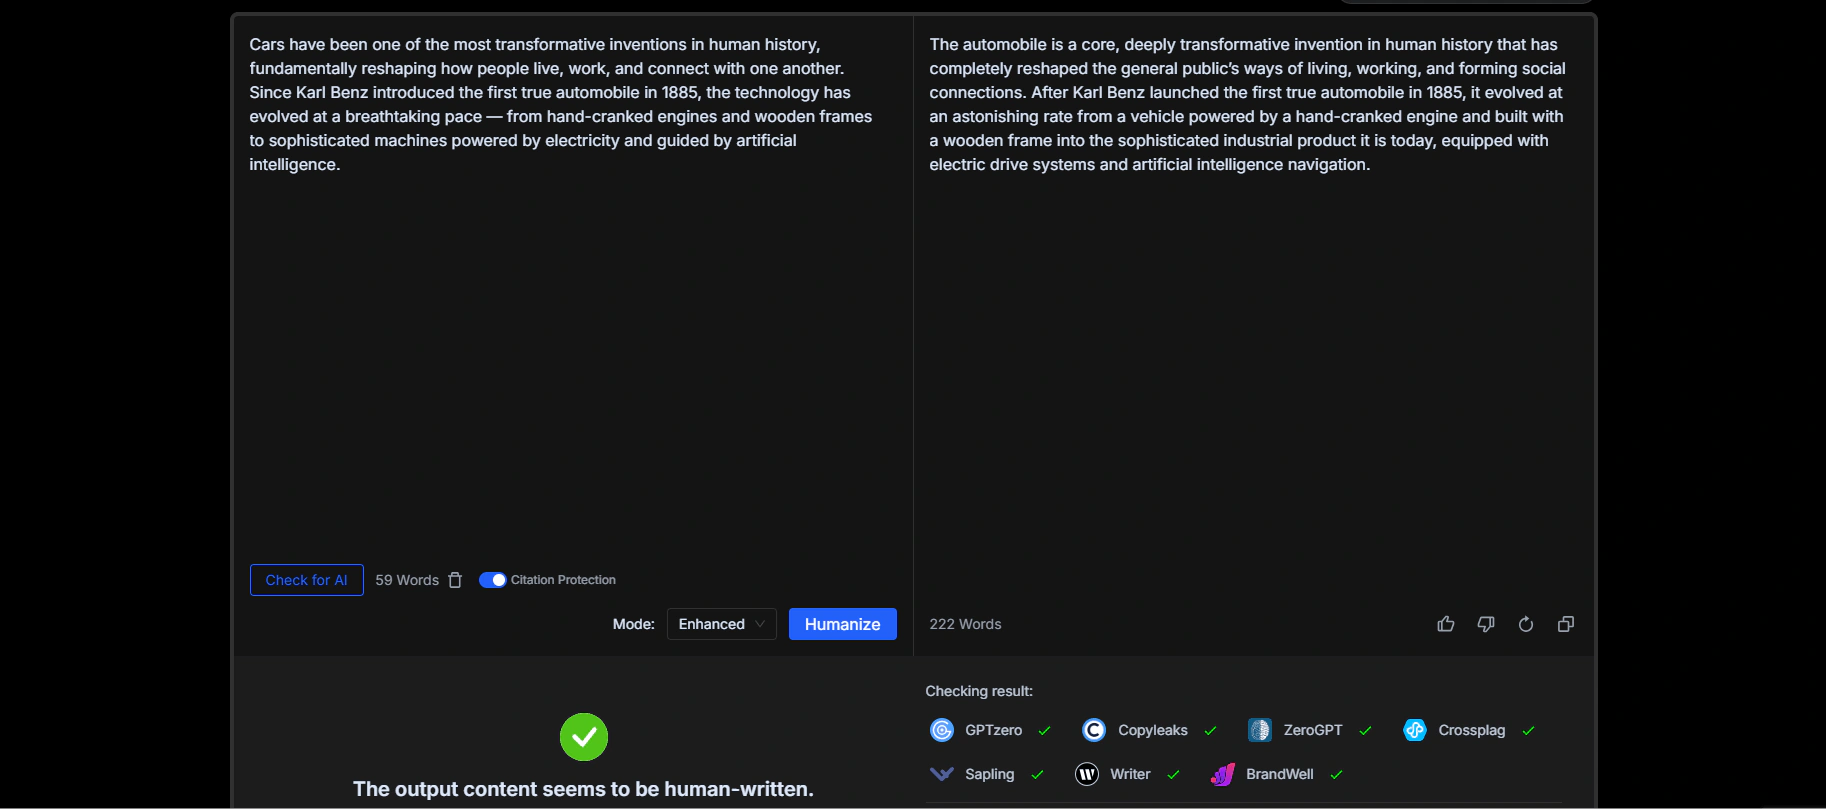Click the copy output icon

[x=1566, y=624]
